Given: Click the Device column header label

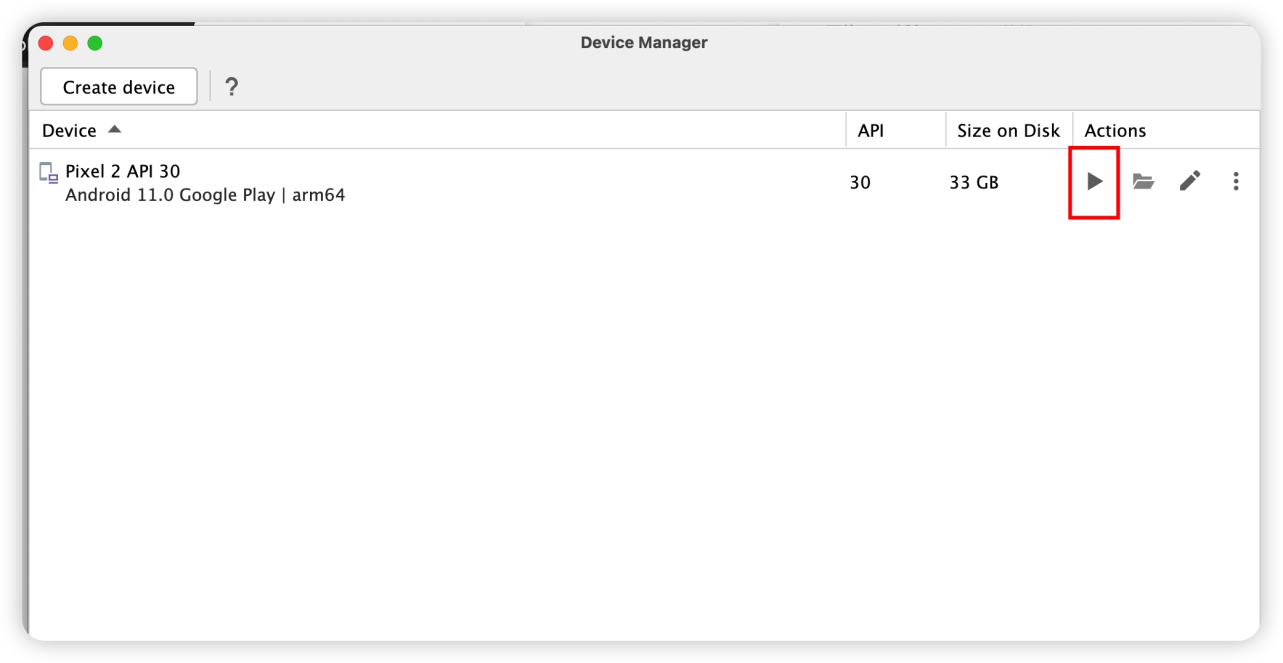Looking at the screenshot, I should 69,131.
